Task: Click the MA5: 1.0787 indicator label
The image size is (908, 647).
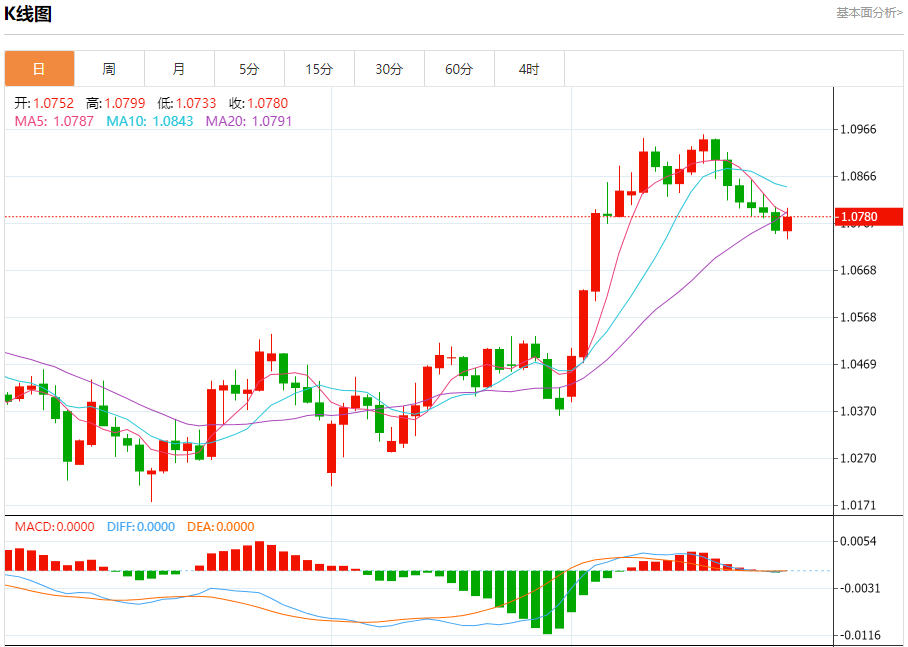Action: click(x=54, y=121)
